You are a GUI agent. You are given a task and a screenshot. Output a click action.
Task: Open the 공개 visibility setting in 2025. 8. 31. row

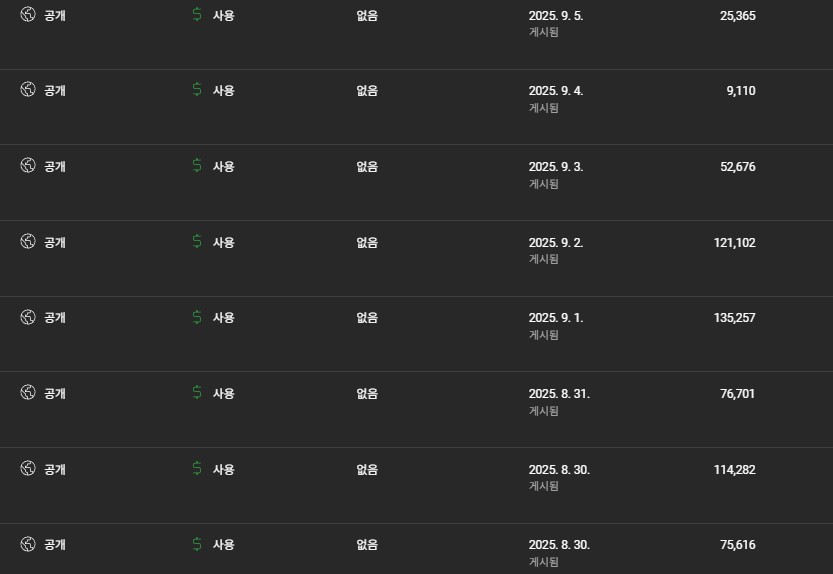click(x=55, y=394)
